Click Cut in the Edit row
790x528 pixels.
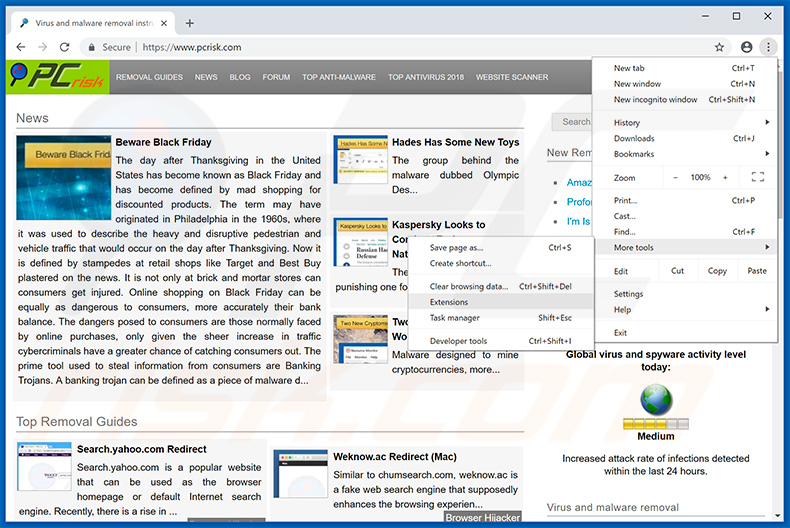[x=678, y=271]
